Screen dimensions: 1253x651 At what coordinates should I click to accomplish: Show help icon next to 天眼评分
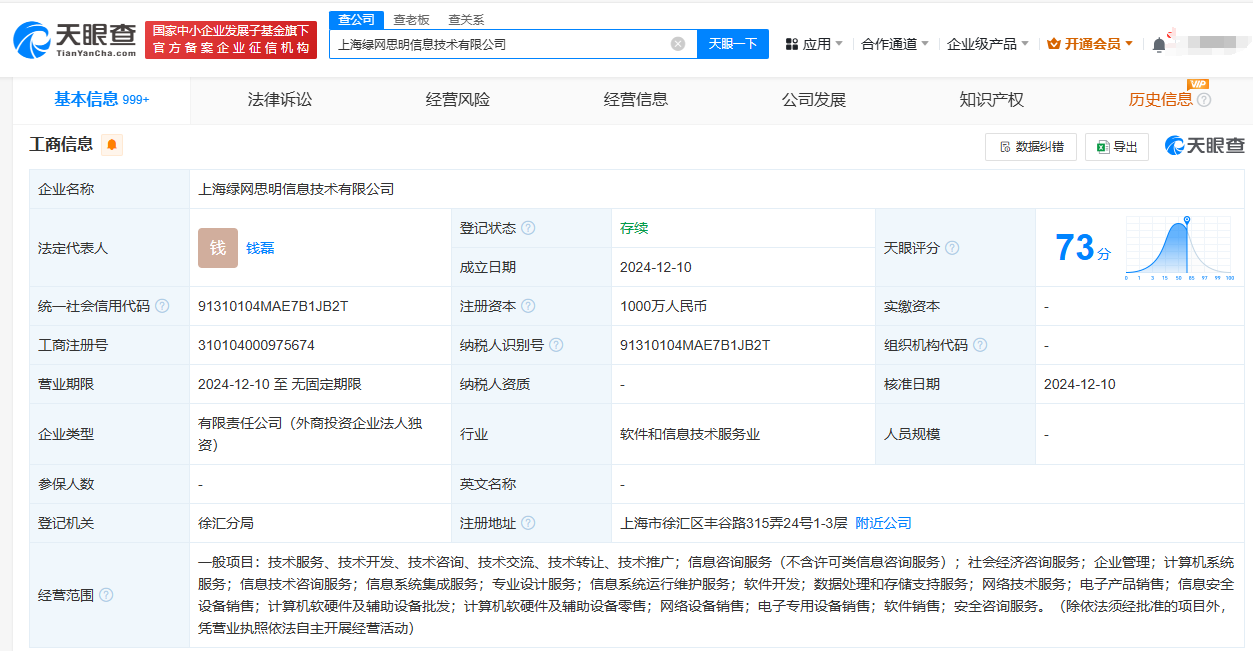(x=952, y=248)
